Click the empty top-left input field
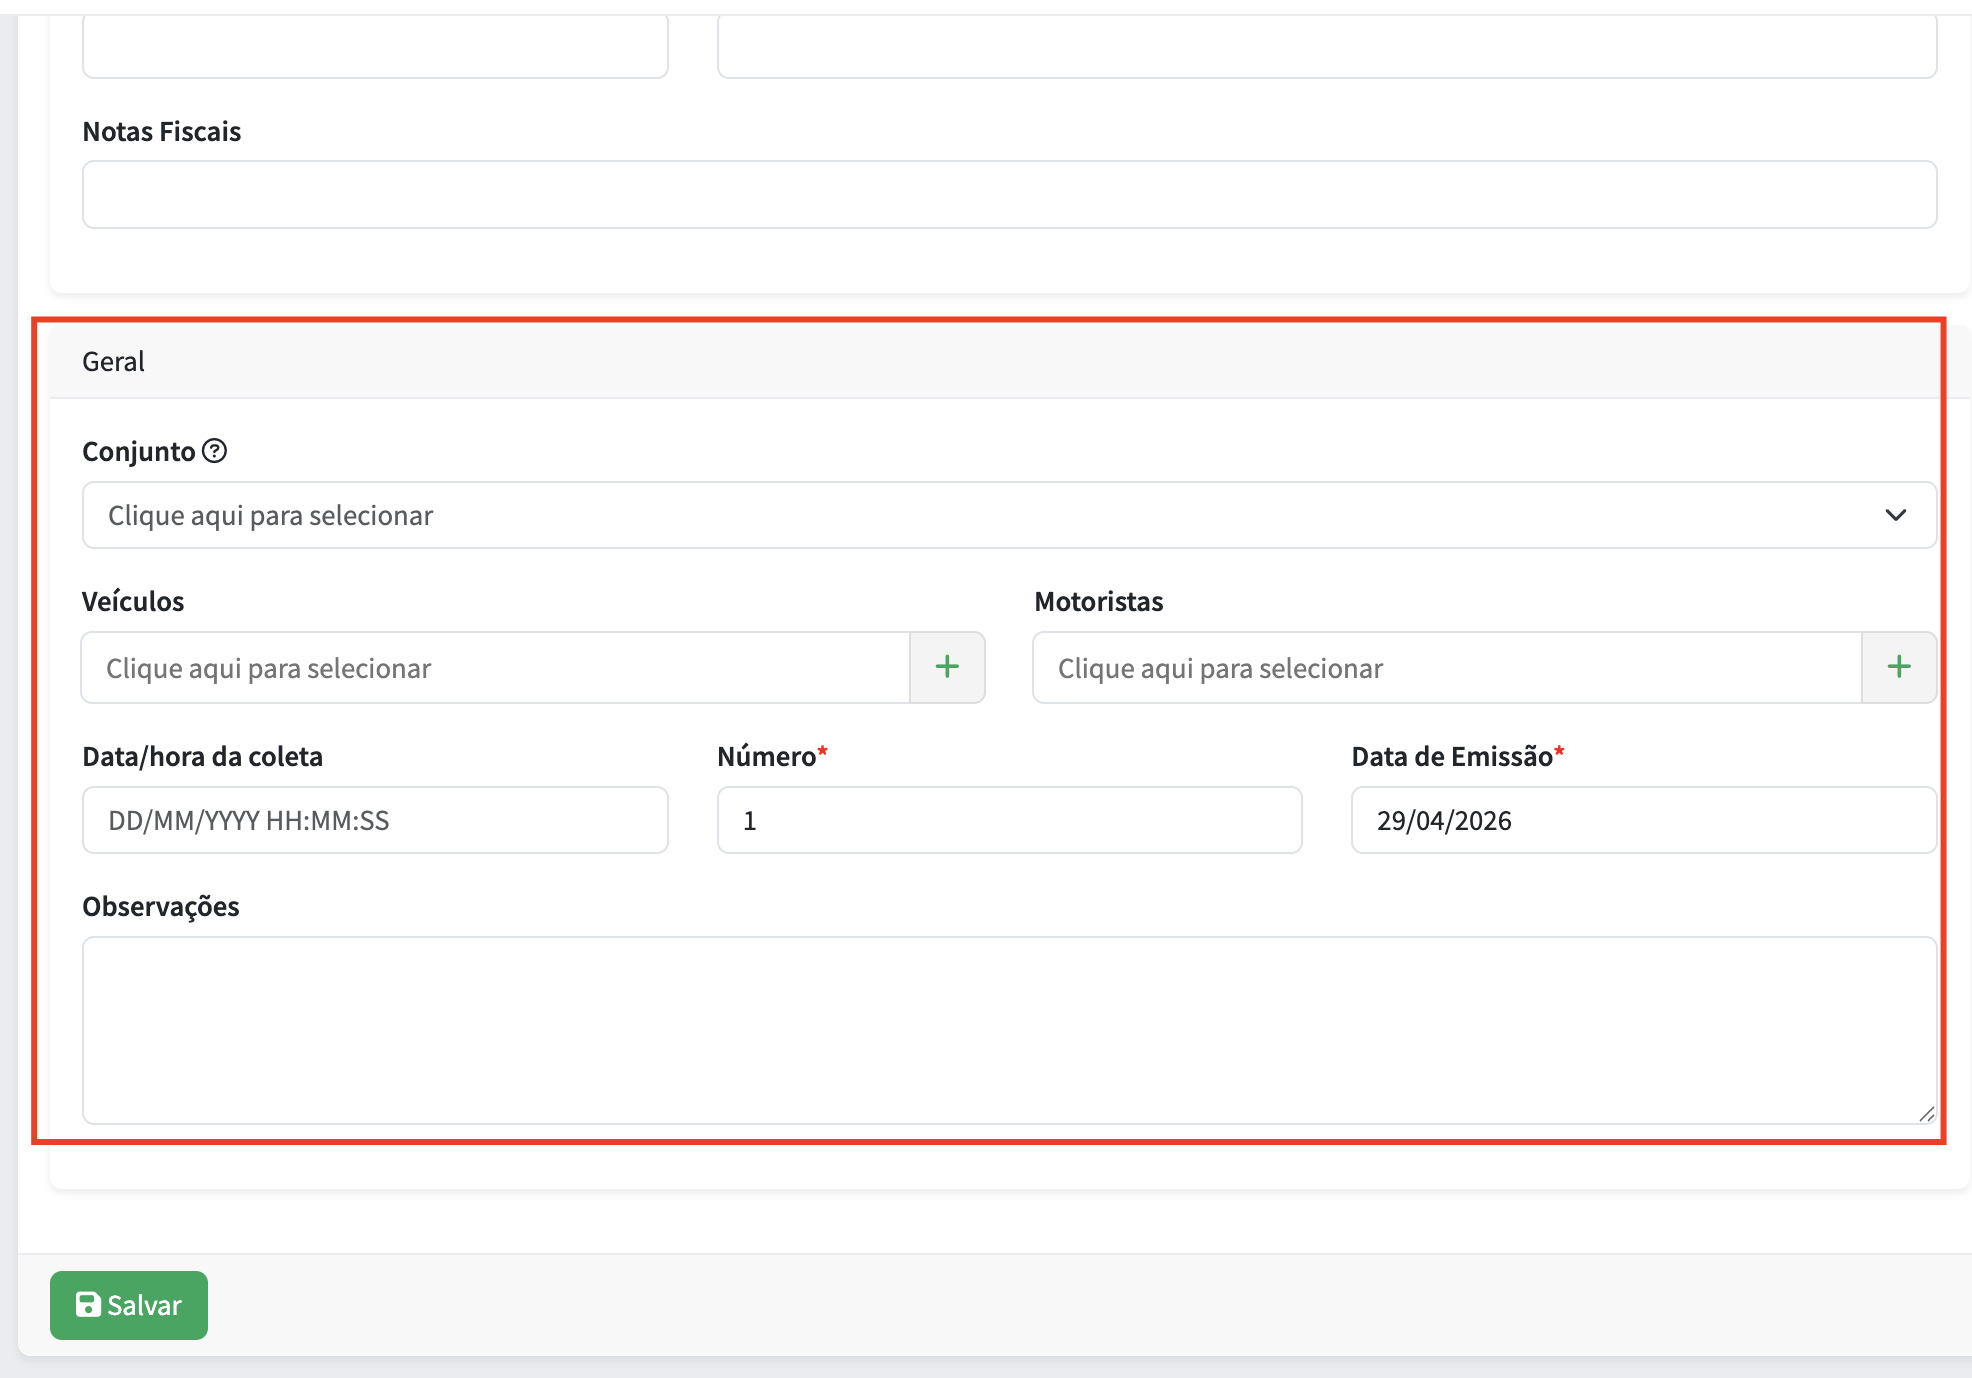The image size is (1972, 1378). (375, 46)
